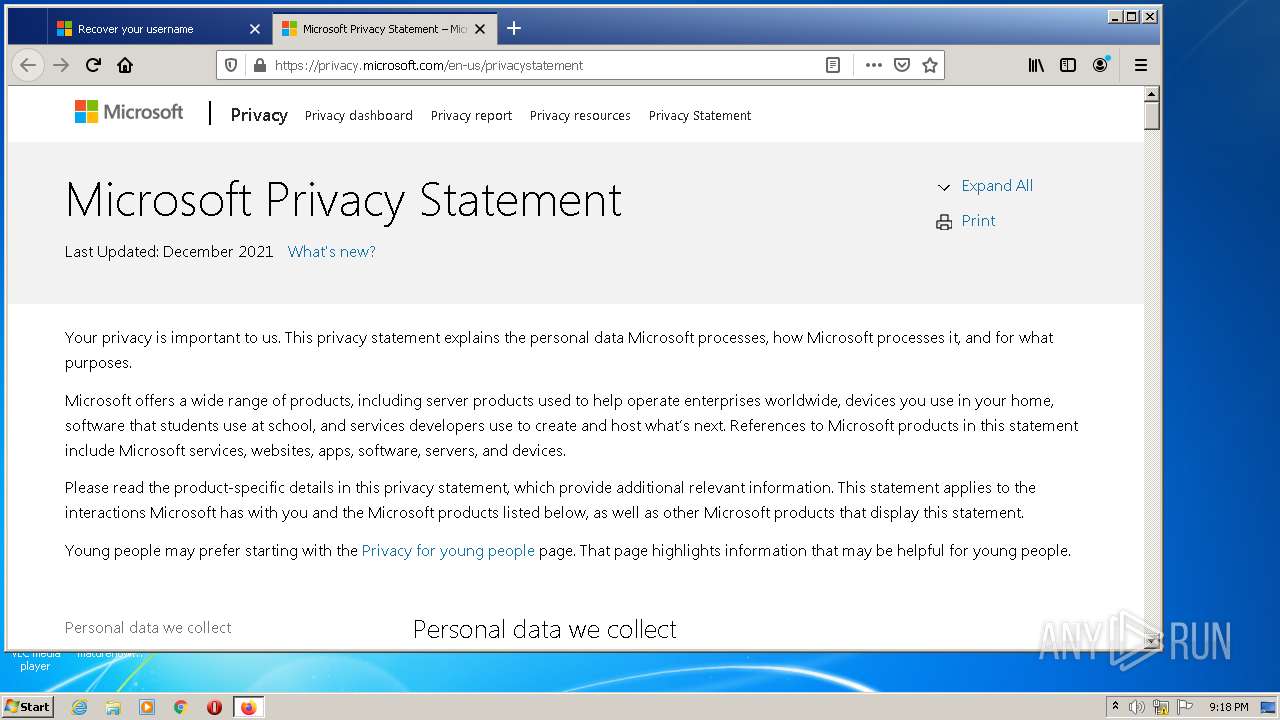
Task: Open Privacy dashboard nav item
Action: point(359,116)
